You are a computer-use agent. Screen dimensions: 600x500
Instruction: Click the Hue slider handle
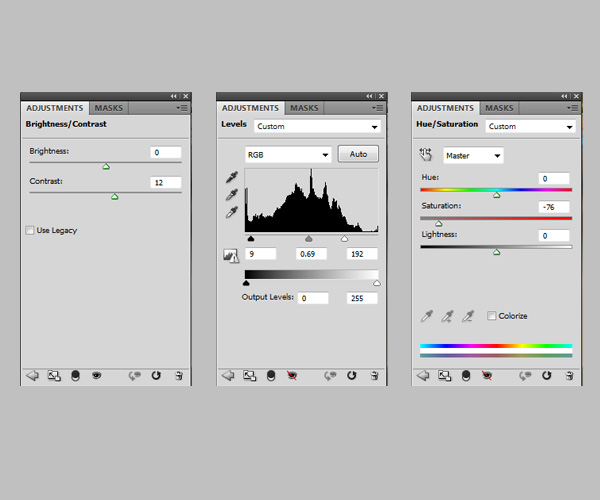(x=497, y=195)
